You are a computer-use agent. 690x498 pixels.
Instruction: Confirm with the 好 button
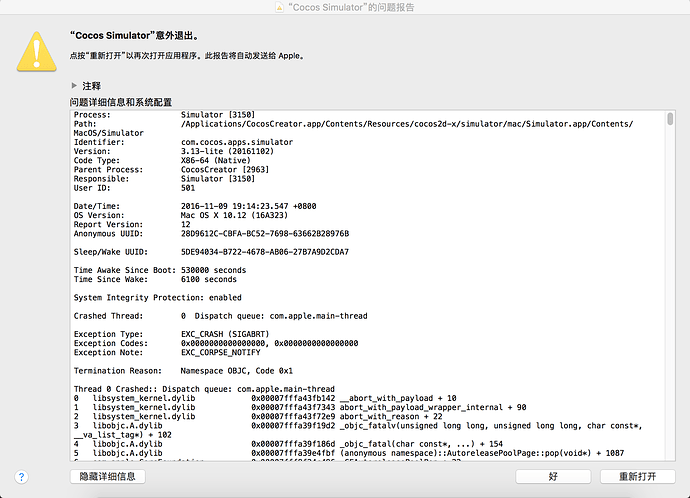point(553,476)
